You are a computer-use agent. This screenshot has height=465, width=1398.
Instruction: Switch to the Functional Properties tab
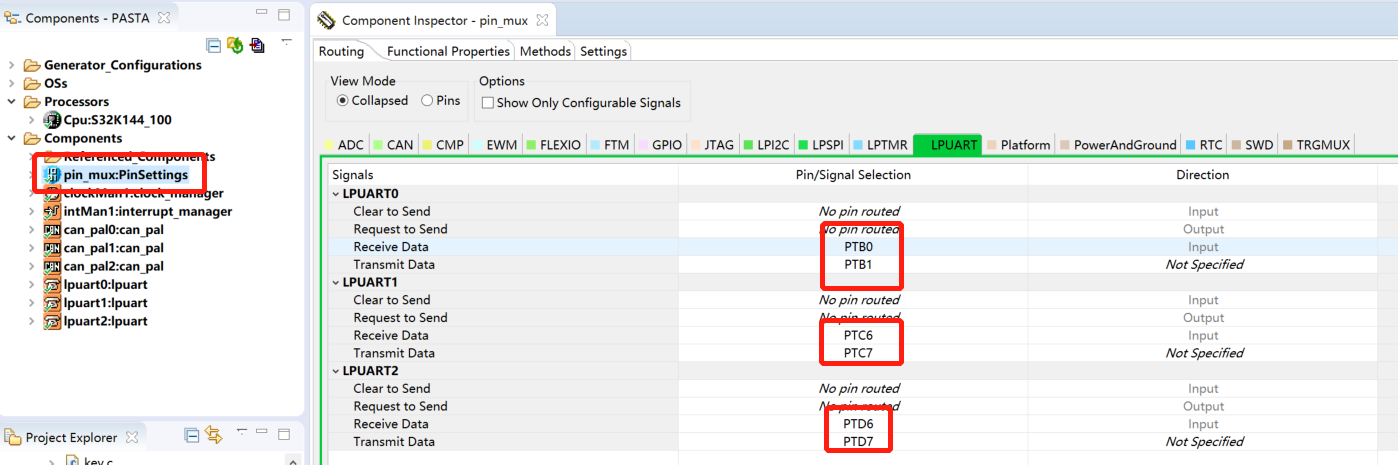point(448,51)
